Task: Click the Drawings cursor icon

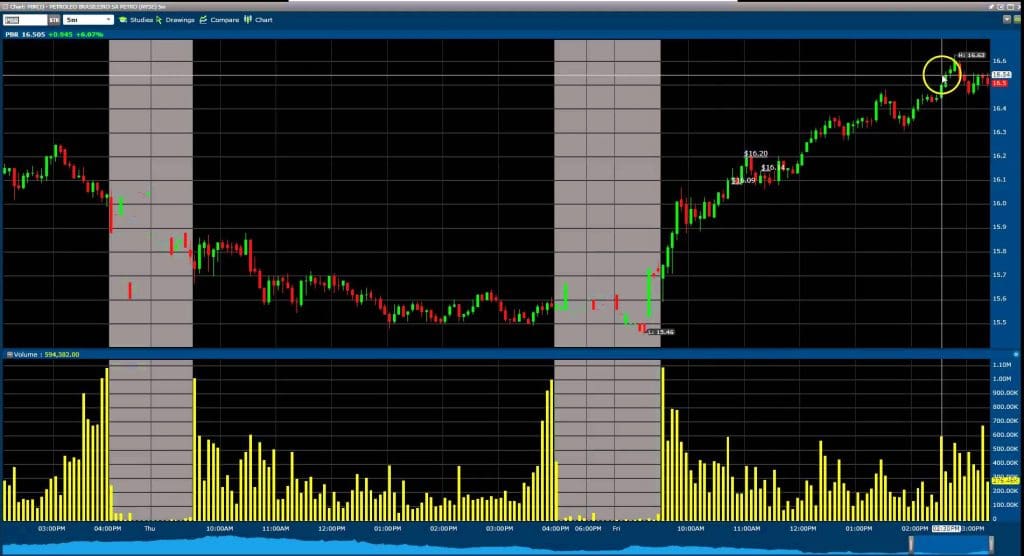Action: 159,20
